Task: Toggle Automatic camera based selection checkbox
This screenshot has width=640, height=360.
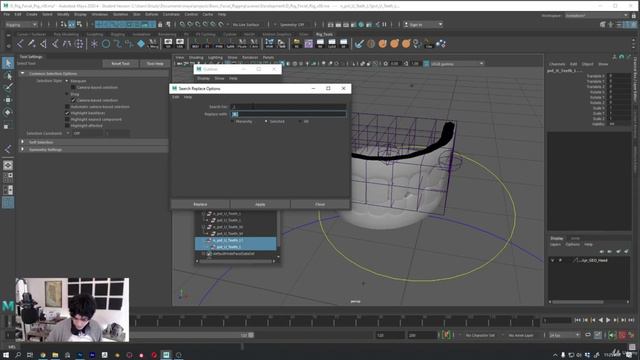Action: pos(67,107)
